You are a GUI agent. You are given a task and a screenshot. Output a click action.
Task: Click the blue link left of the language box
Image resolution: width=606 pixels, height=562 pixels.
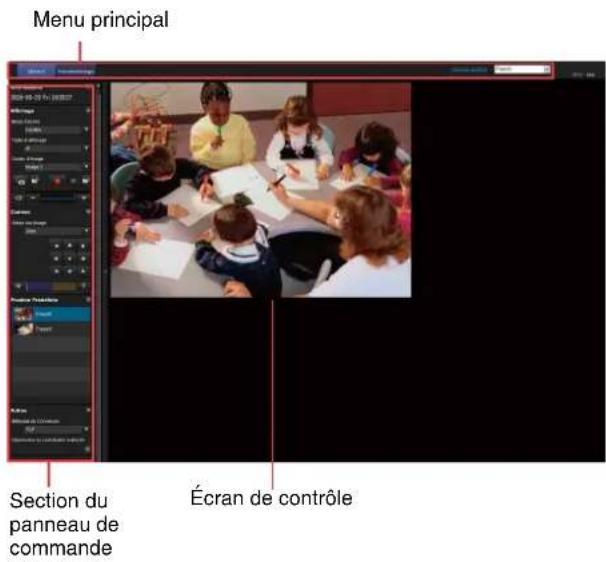pos(469,70)
